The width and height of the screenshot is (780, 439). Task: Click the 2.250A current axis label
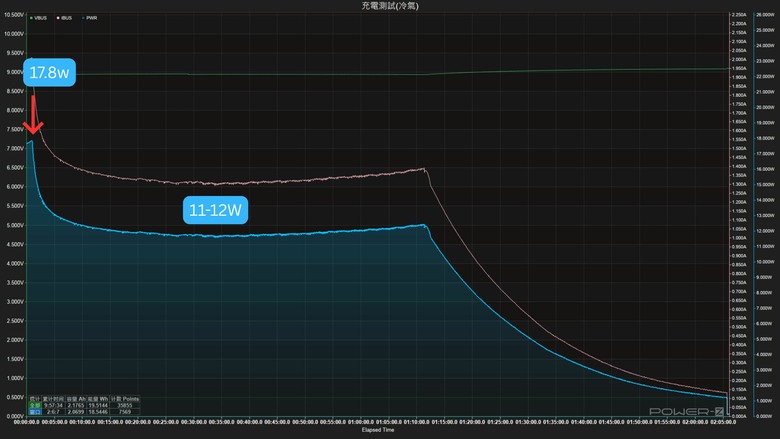click(x=739, y=15)
